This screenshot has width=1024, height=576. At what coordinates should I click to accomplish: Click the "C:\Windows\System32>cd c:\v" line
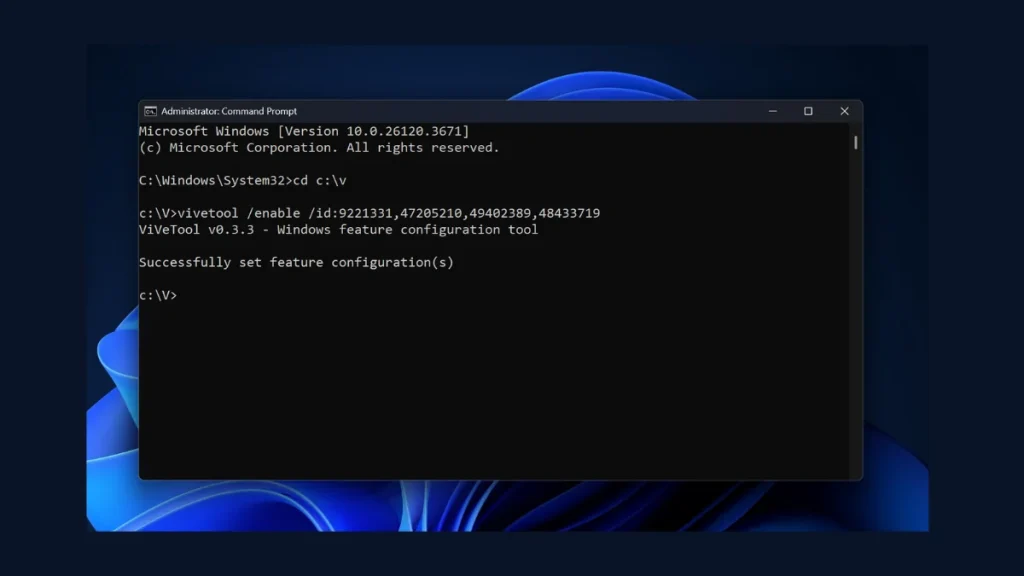pos(242,180)
